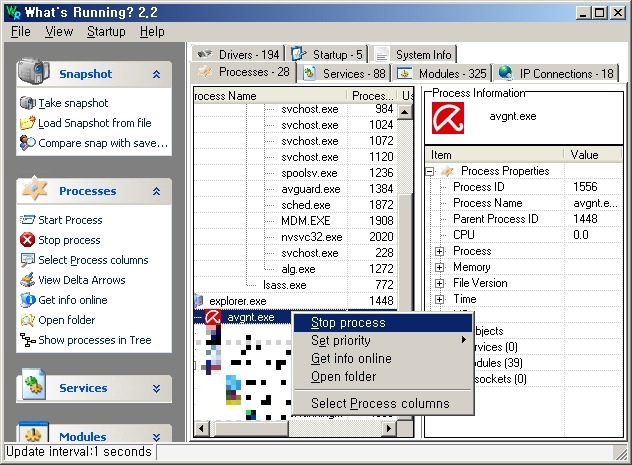This screenshot has width=632, height=465.
Task: Open the File menu
Action: [21, 31]
